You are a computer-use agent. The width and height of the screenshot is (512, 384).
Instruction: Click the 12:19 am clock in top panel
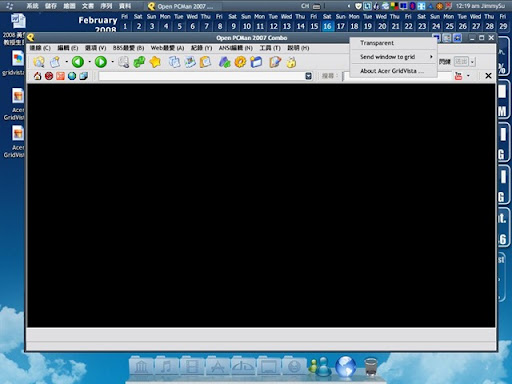[x=468, y=6]
